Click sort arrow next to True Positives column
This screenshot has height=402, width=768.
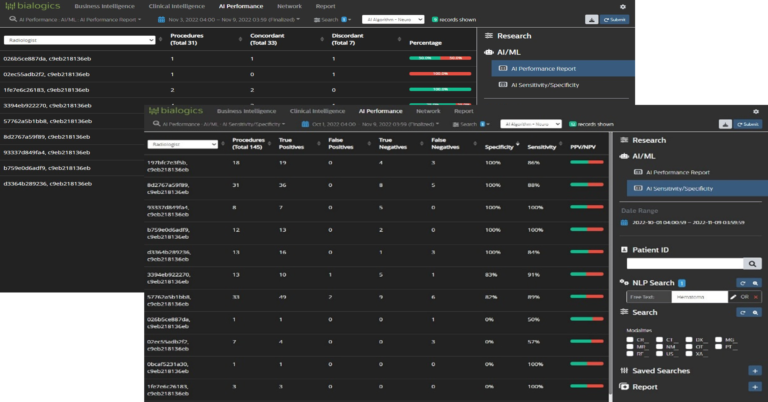[321, 144]
